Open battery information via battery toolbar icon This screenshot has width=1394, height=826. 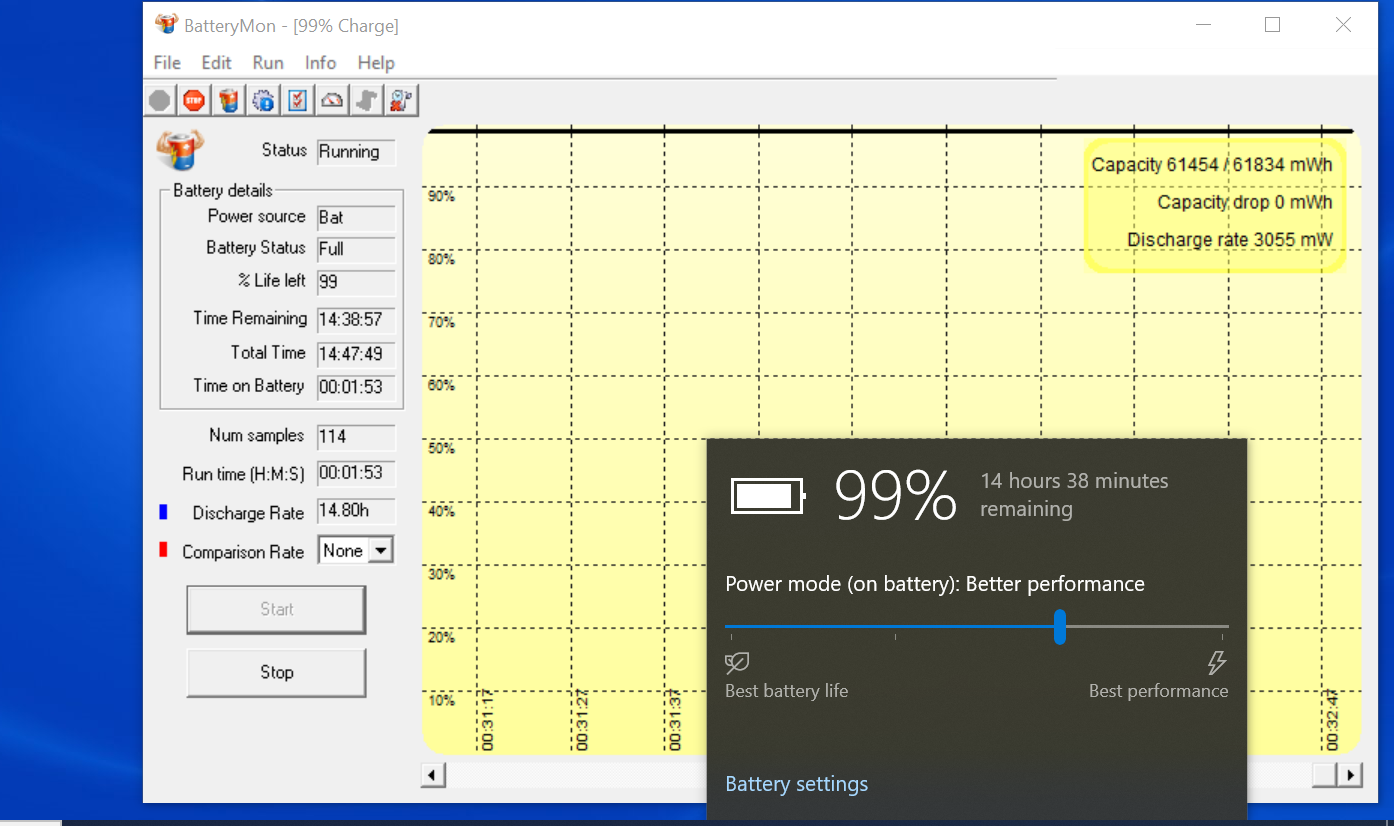pyautogui.click(x=229, y=100)
